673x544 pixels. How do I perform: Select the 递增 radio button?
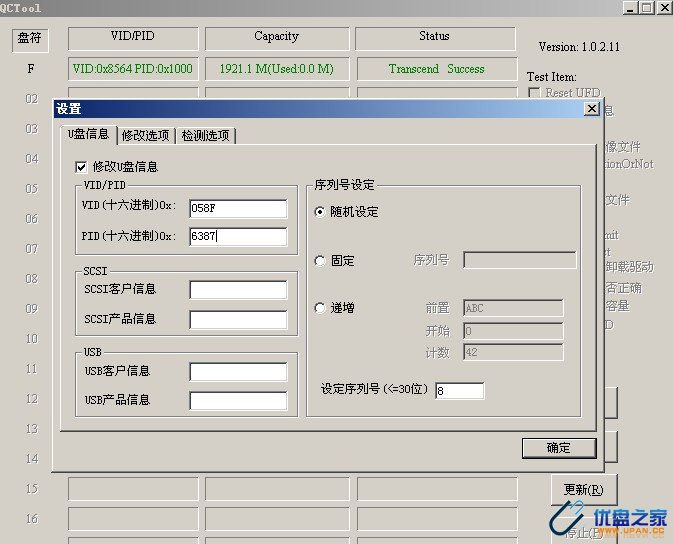click(320, 308)
